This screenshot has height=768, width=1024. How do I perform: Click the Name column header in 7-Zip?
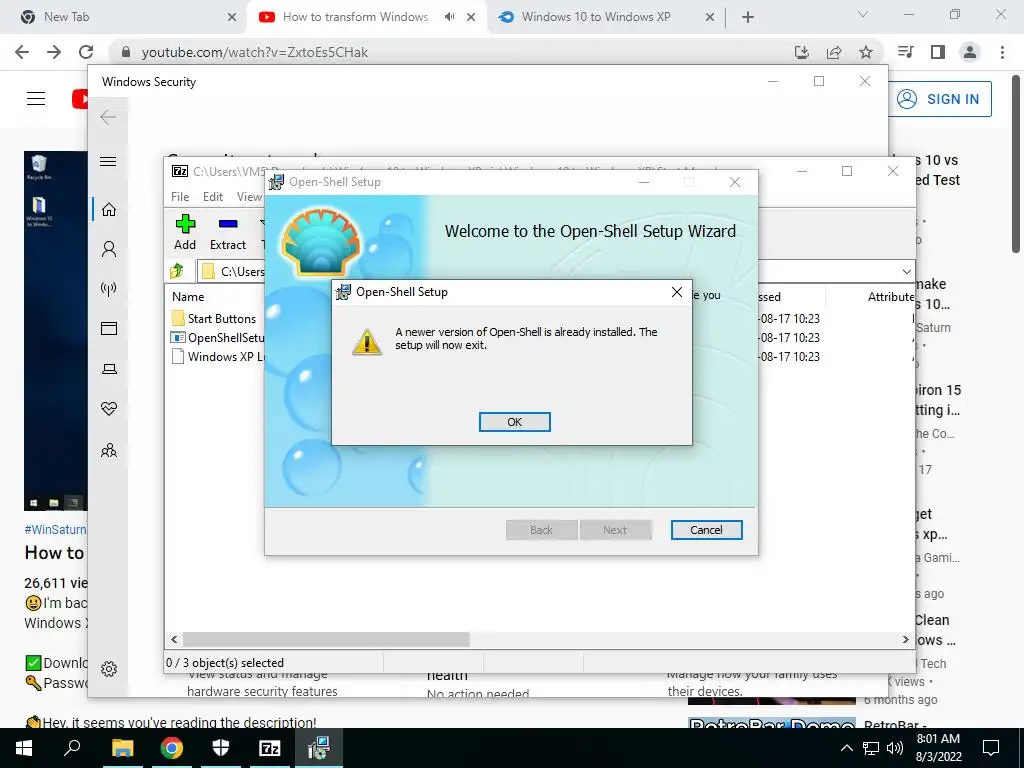pyautogui.click(x=188, y=296)
